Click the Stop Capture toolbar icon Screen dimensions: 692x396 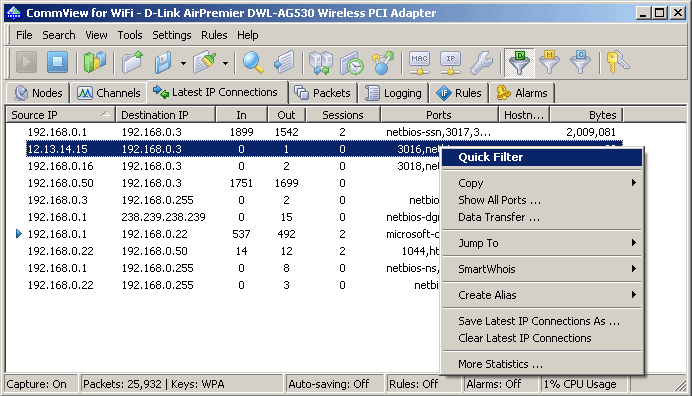pyautogui.click(x=57, y=62)
